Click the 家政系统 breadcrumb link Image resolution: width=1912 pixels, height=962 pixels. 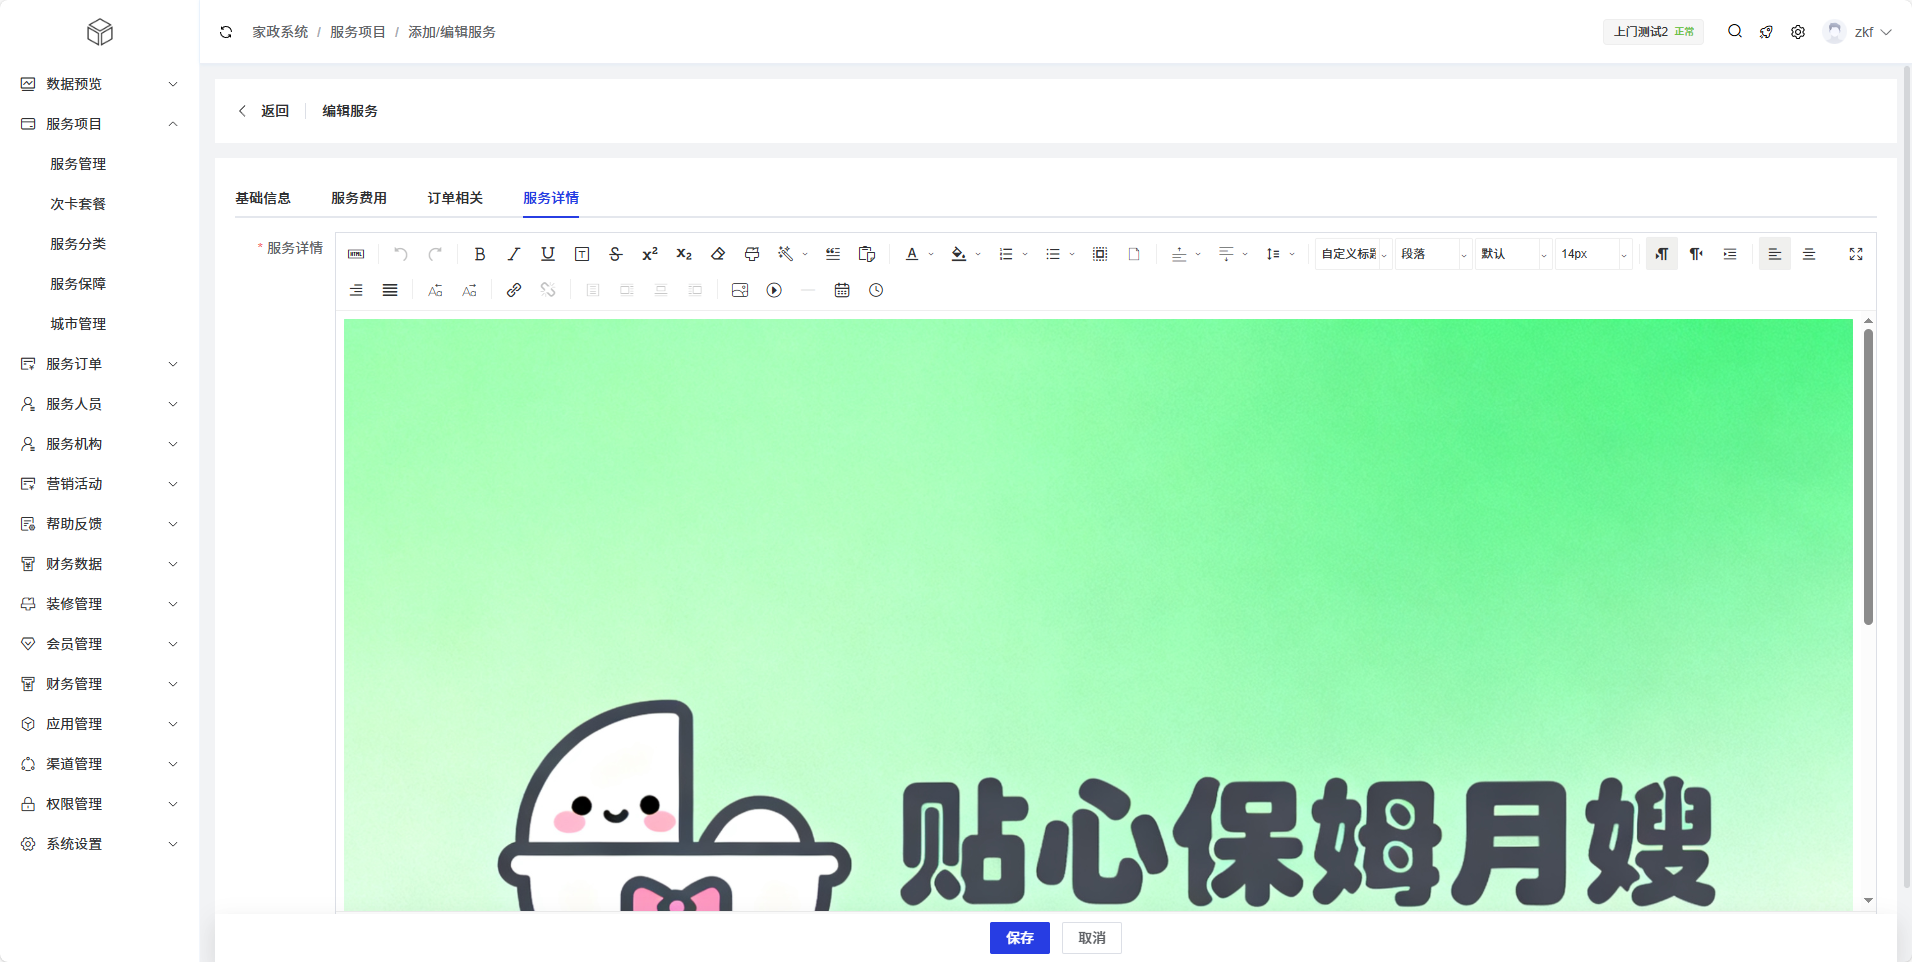(280, 32)
